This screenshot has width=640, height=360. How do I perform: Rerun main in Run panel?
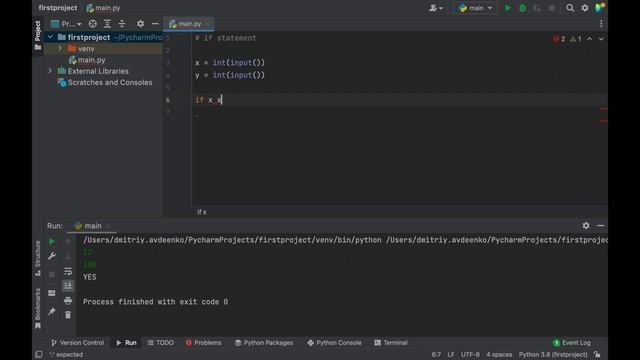tap(52, 242)
